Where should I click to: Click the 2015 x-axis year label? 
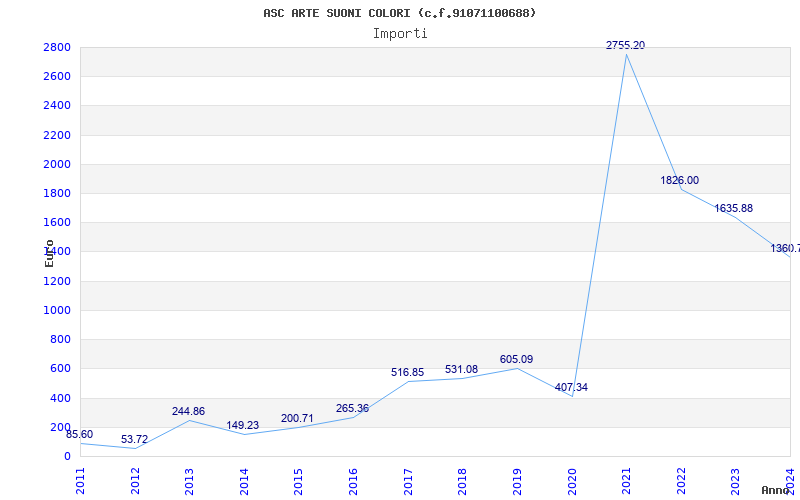(x=298, y=481)
